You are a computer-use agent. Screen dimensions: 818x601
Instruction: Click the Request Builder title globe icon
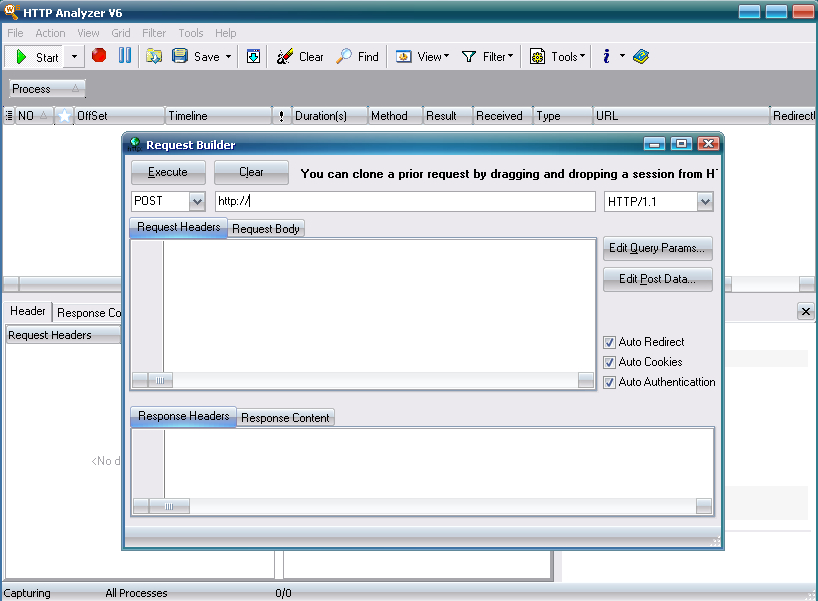135,144
